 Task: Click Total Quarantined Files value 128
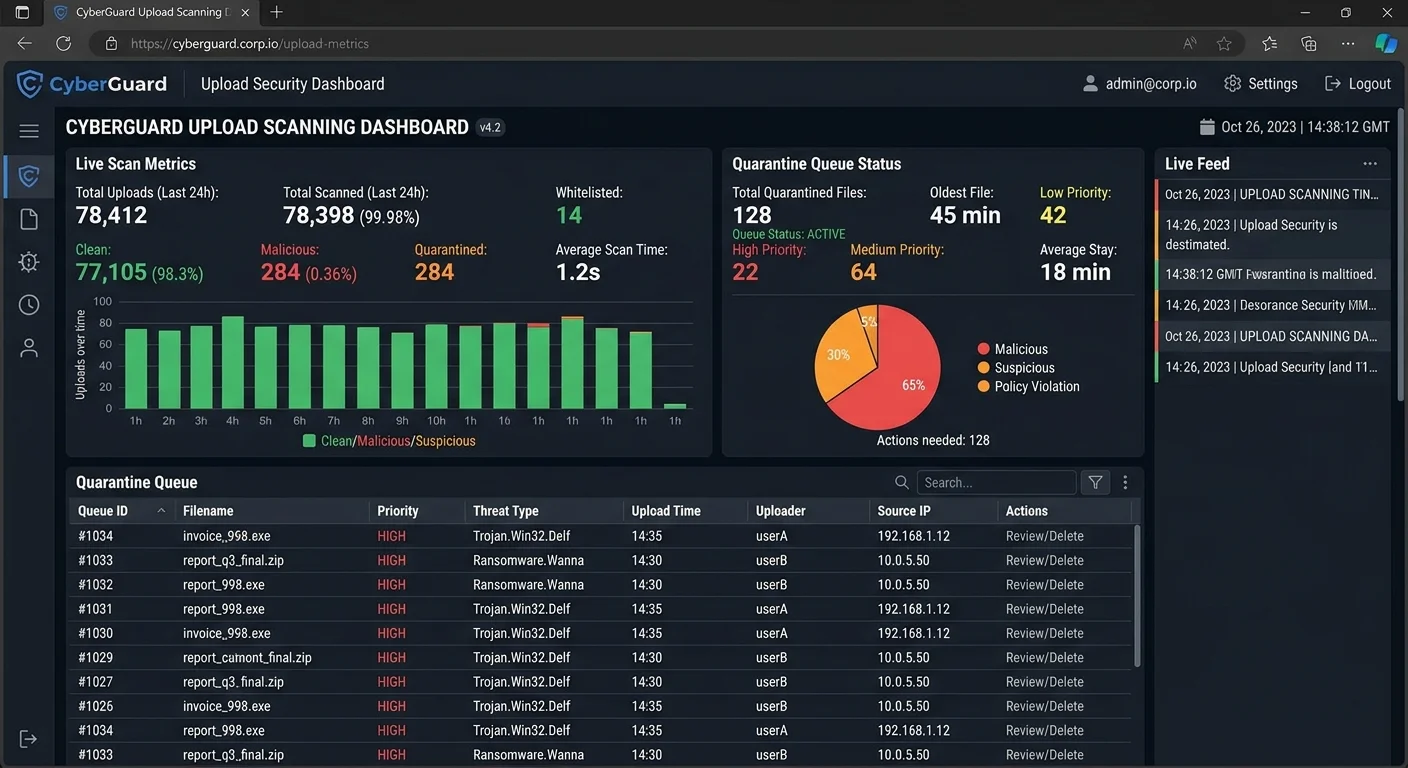click(752, 215)
